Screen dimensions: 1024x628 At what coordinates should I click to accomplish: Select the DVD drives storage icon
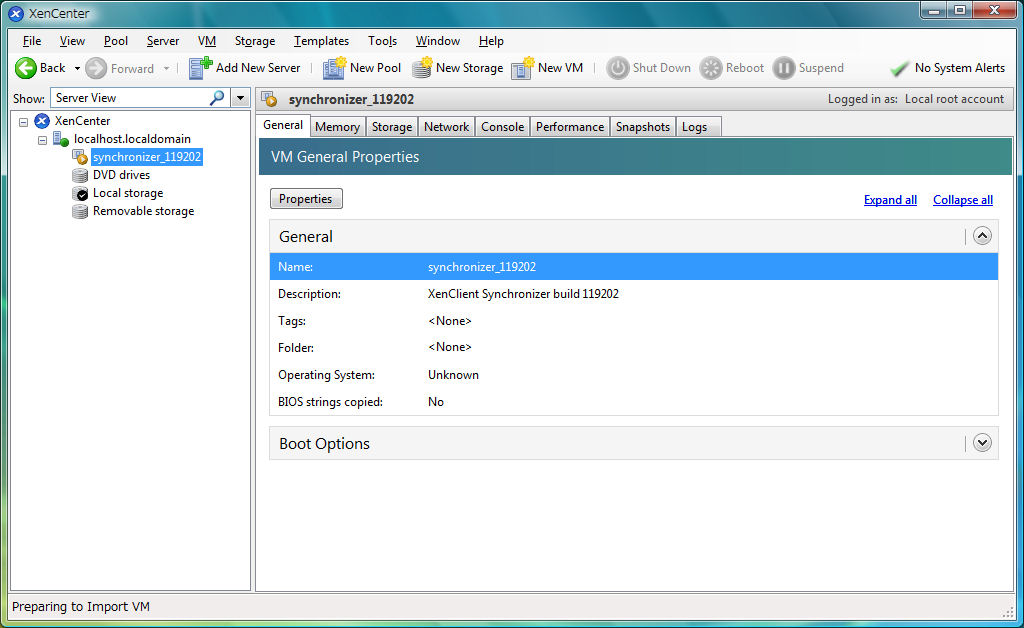coord(80,175)
